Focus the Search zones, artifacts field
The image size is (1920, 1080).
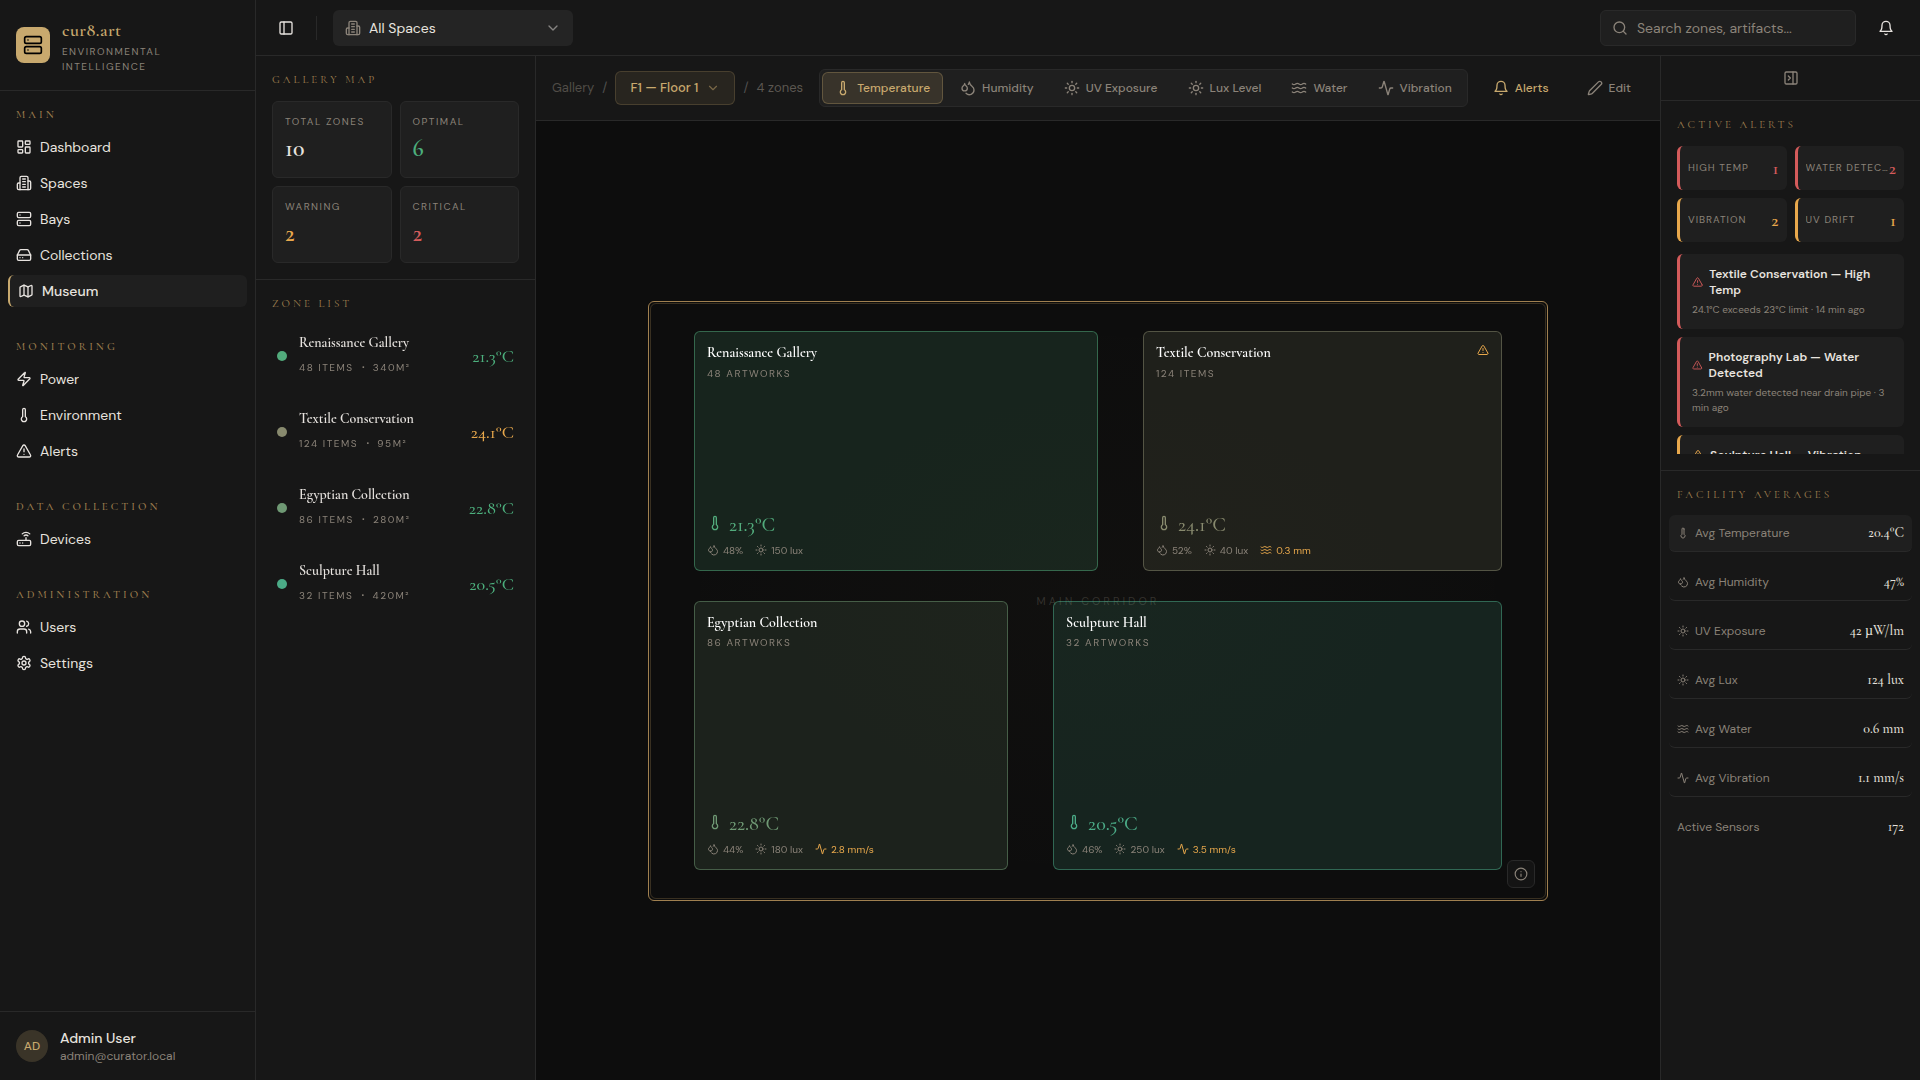[x=1727, y=28]
